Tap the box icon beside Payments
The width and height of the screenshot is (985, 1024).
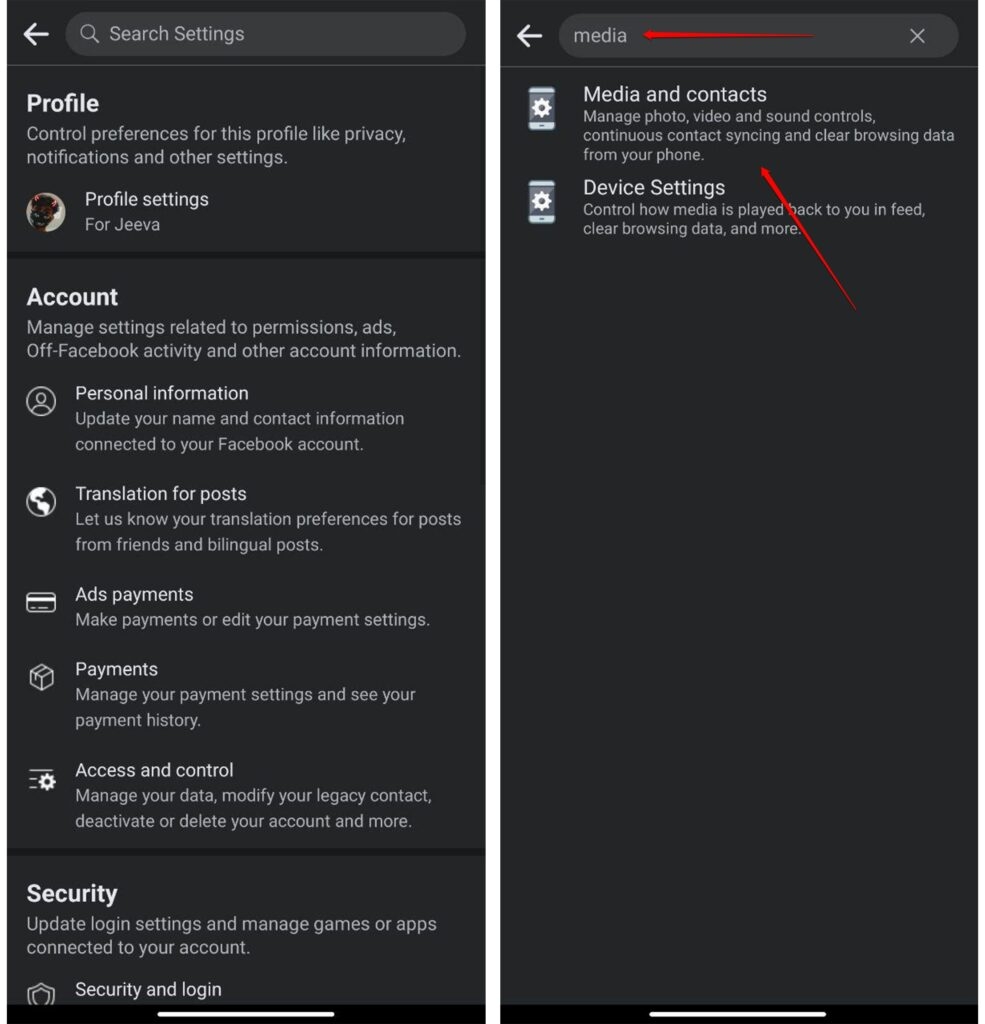[41, 677]
